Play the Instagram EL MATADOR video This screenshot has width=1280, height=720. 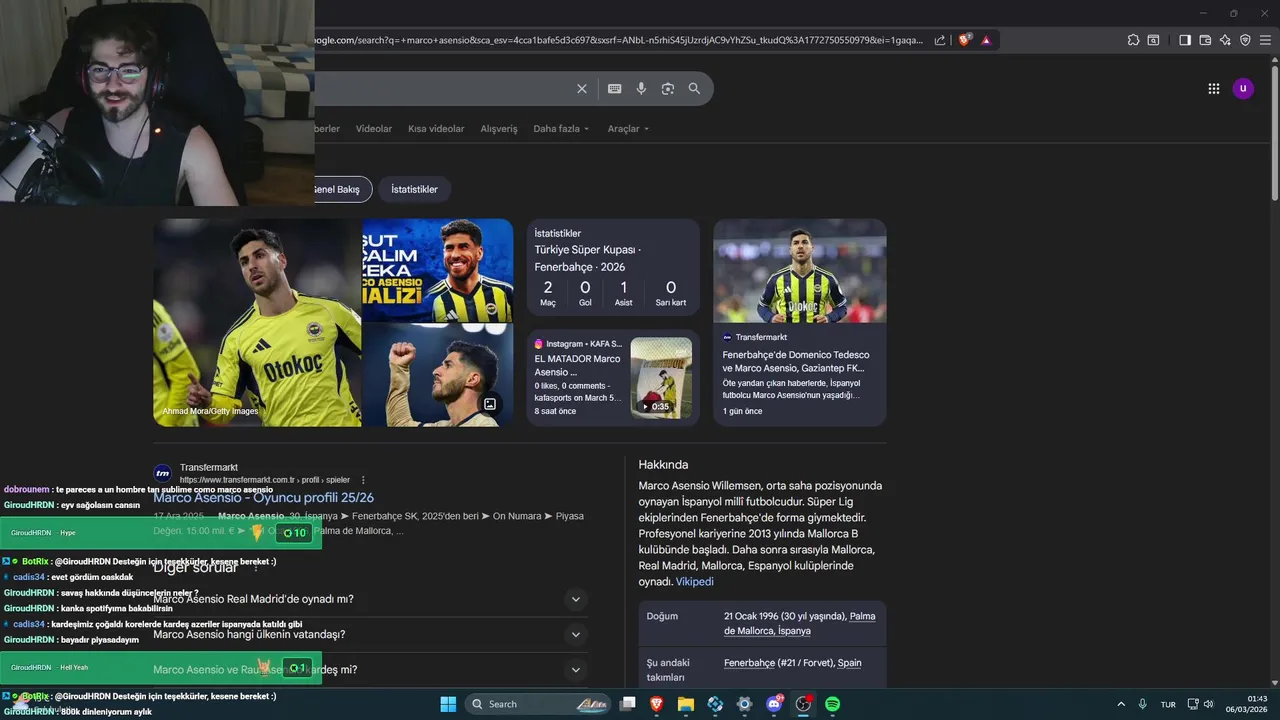pyautogui.click(x=661, y=377)
